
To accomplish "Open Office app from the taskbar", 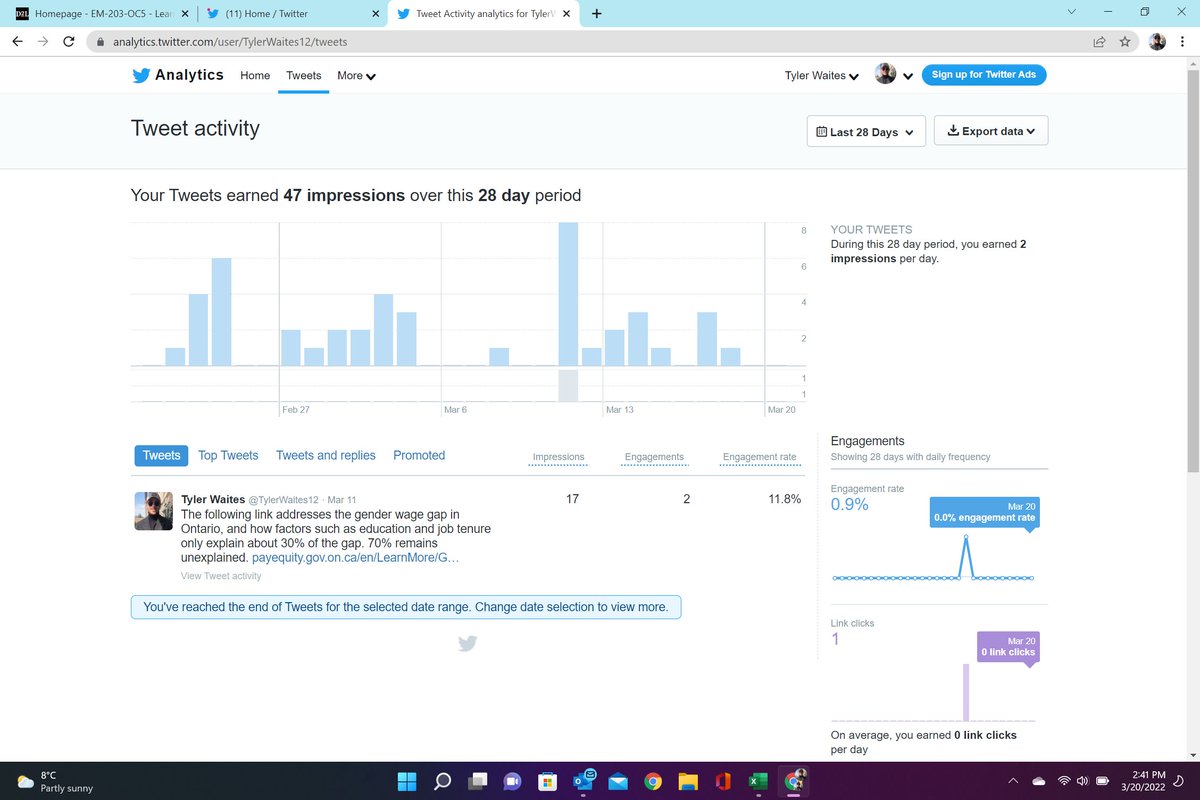I will pyautogui.click(x=723, y=781).
